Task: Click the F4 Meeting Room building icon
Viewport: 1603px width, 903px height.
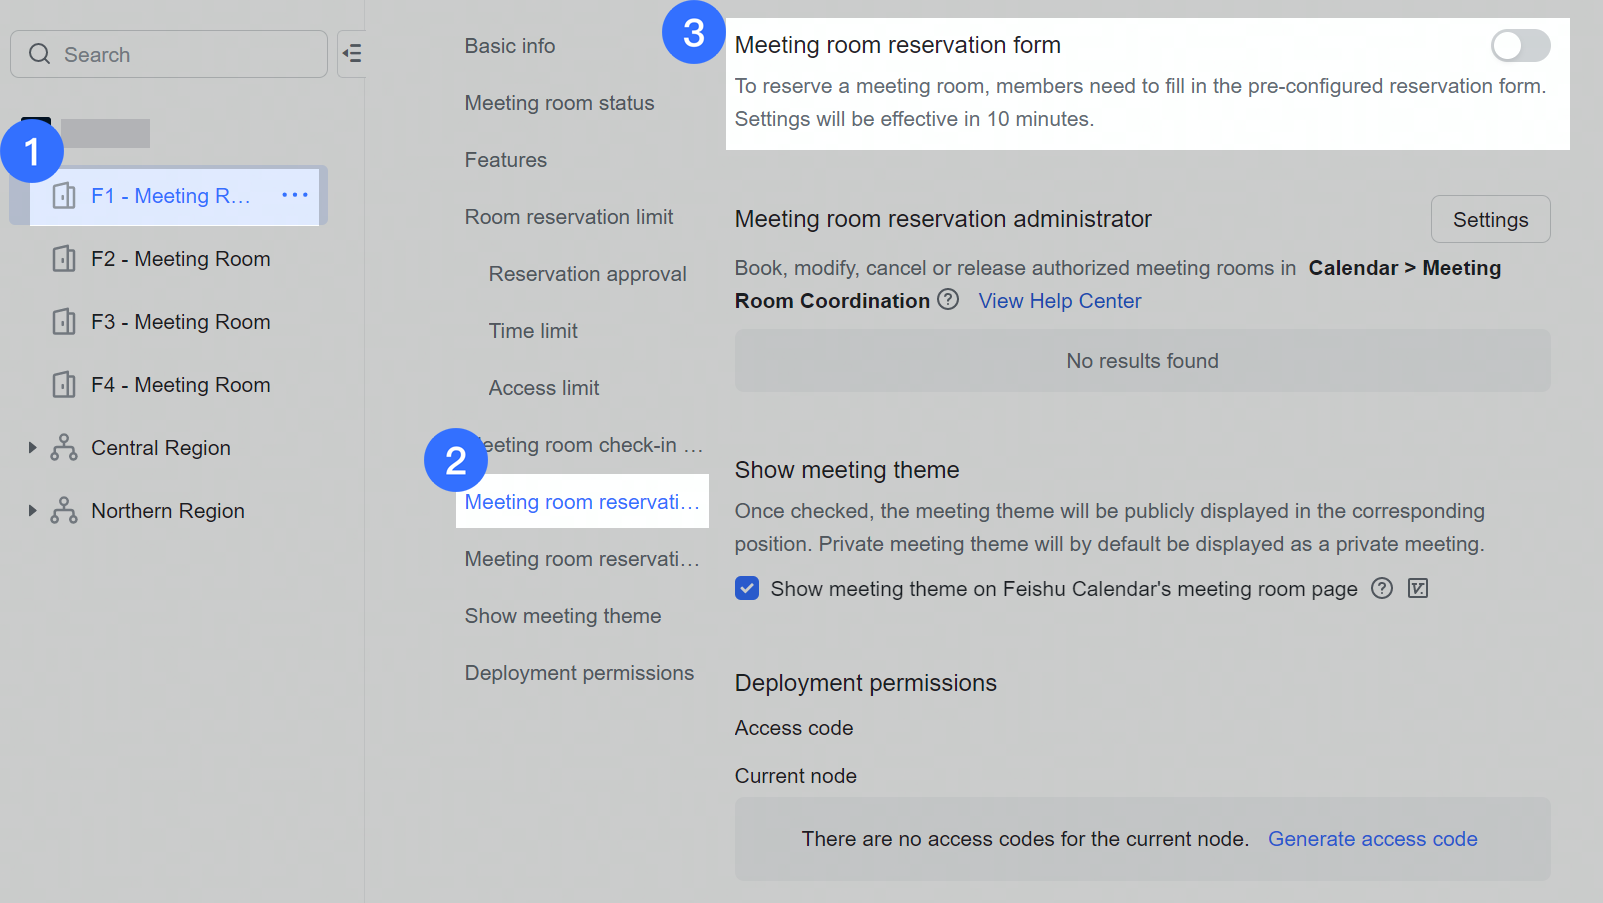Action: click(x=64, y=384)
